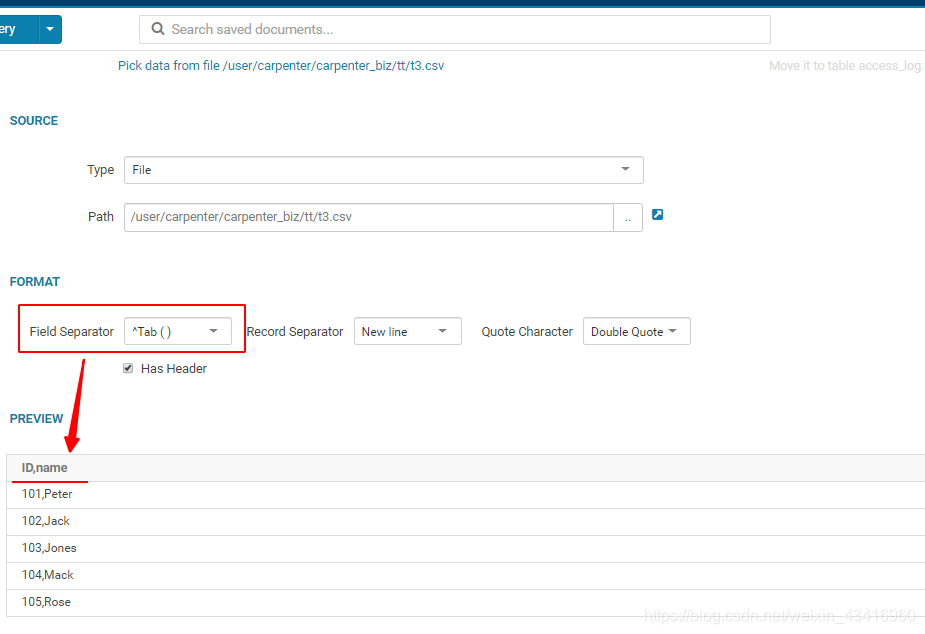This screenshot has height=634, width=925.
Task: Focus the Search saved documents field
Action: click(x=455, y=29)
